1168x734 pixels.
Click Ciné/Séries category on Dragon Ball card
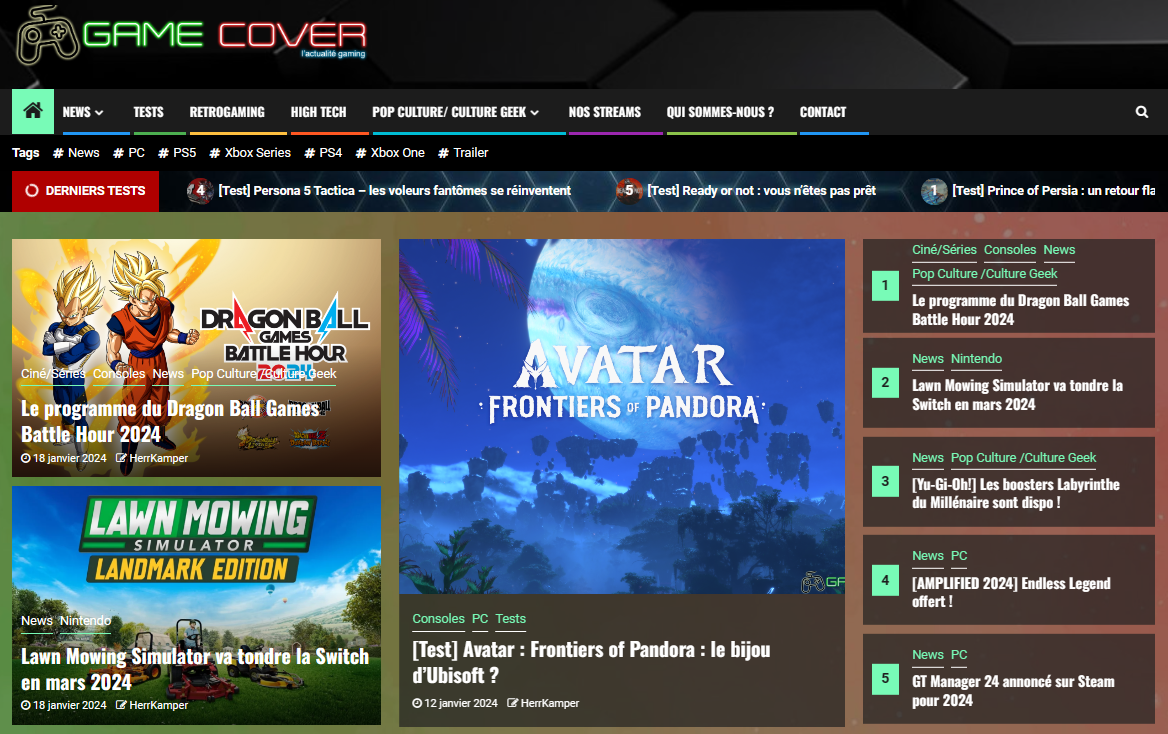pos(53,374)
